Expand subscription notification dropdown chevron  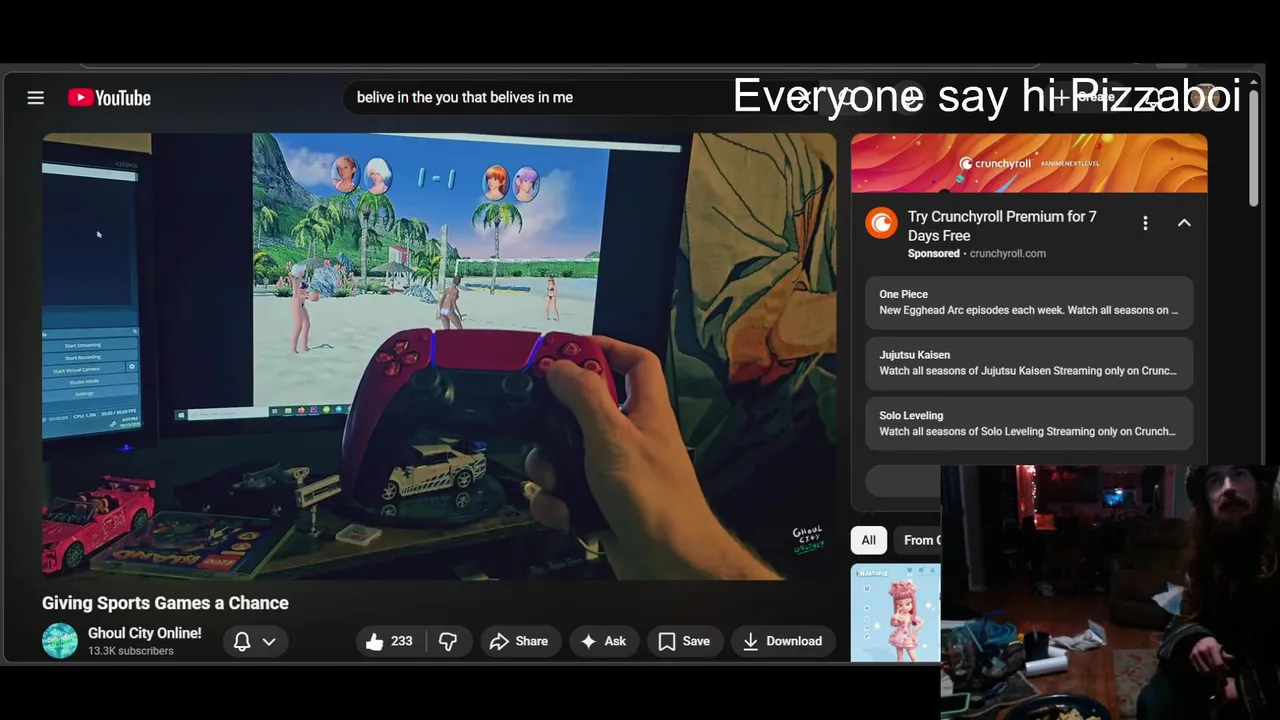(269, 641)
